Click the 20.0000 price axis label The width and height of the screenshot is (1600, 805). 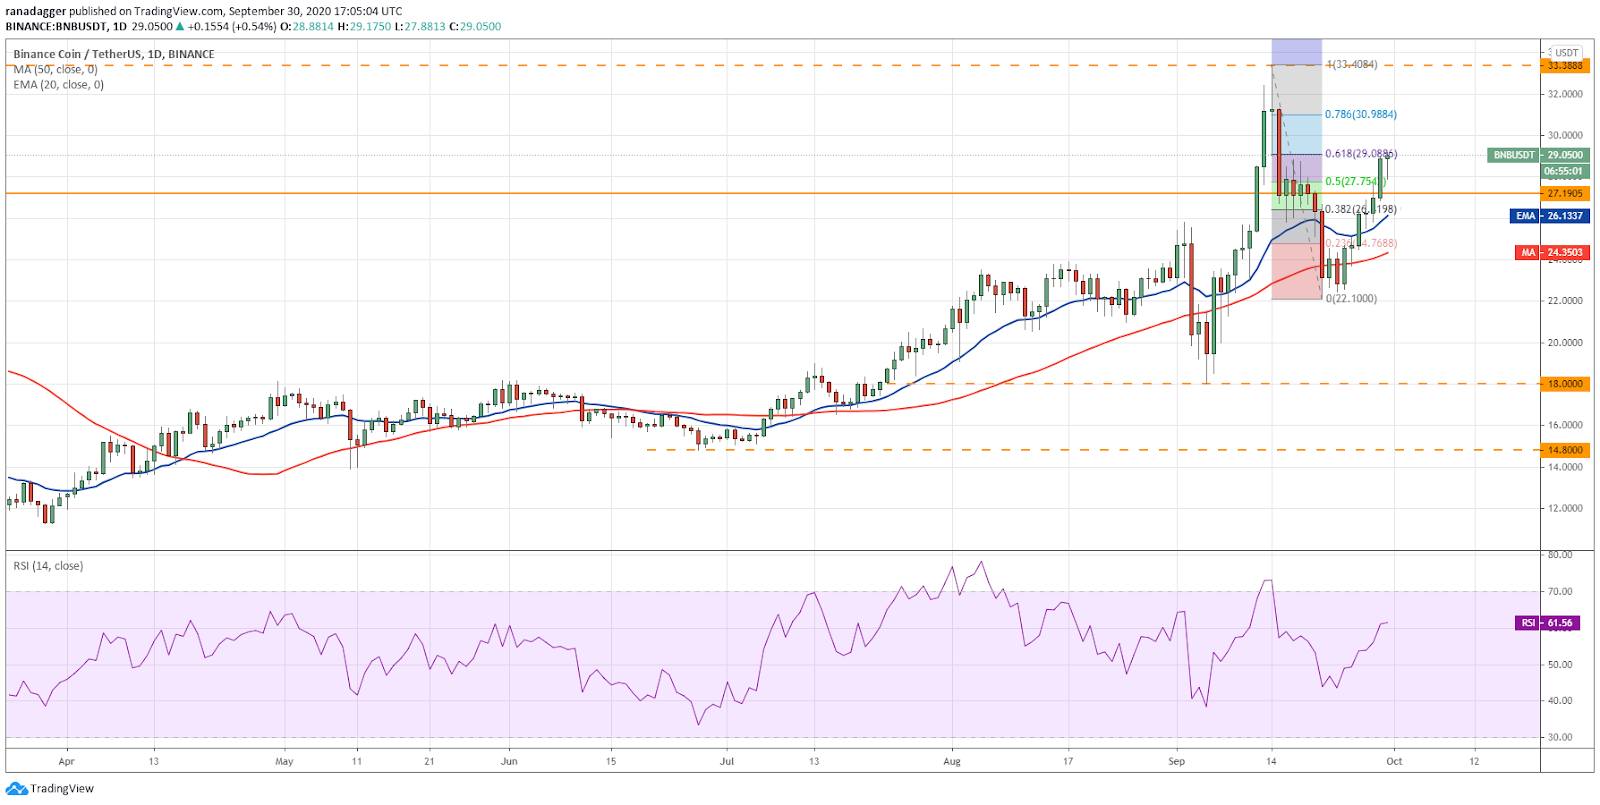(1565, 342)
